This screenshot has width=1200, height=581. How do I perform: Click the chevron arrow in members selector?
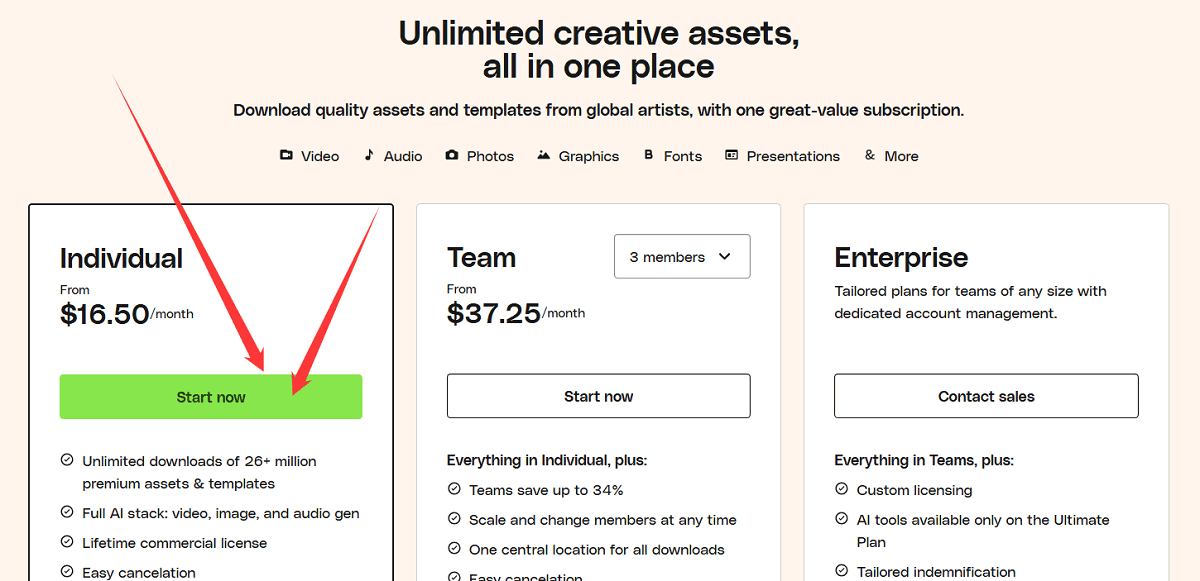pos(725,257)
